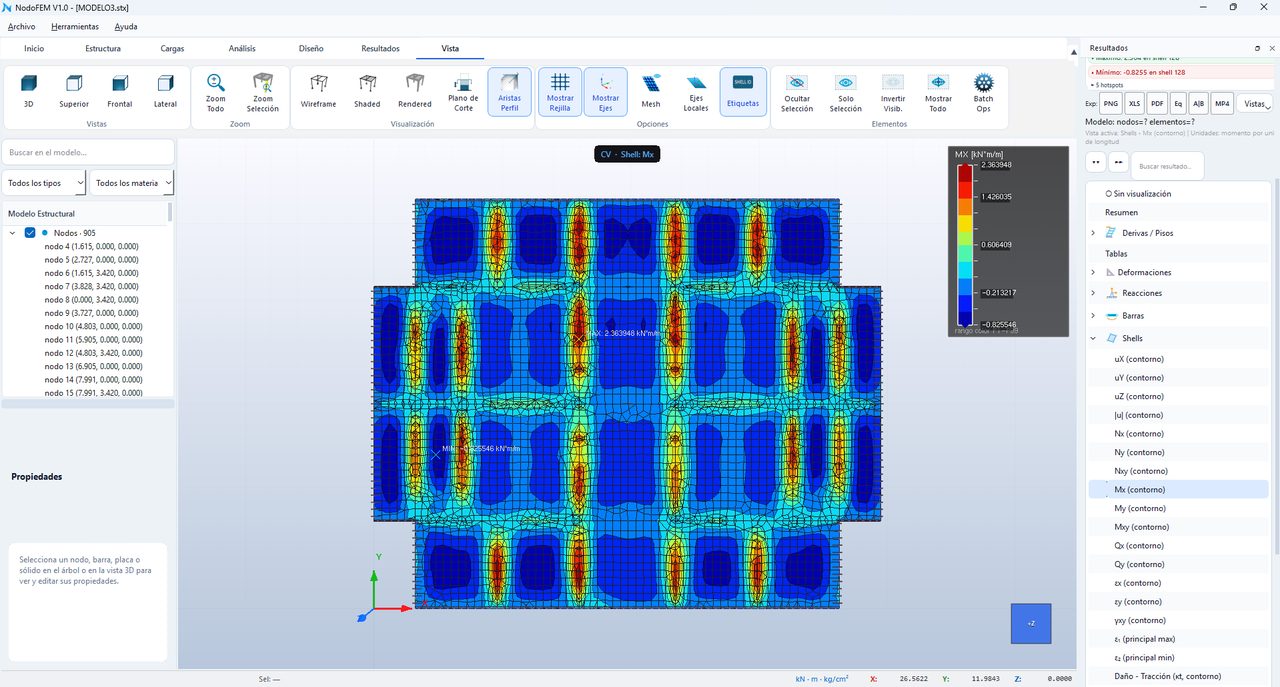
Task: Click the Solo Selección icon
Action: [x=845, y=83]
